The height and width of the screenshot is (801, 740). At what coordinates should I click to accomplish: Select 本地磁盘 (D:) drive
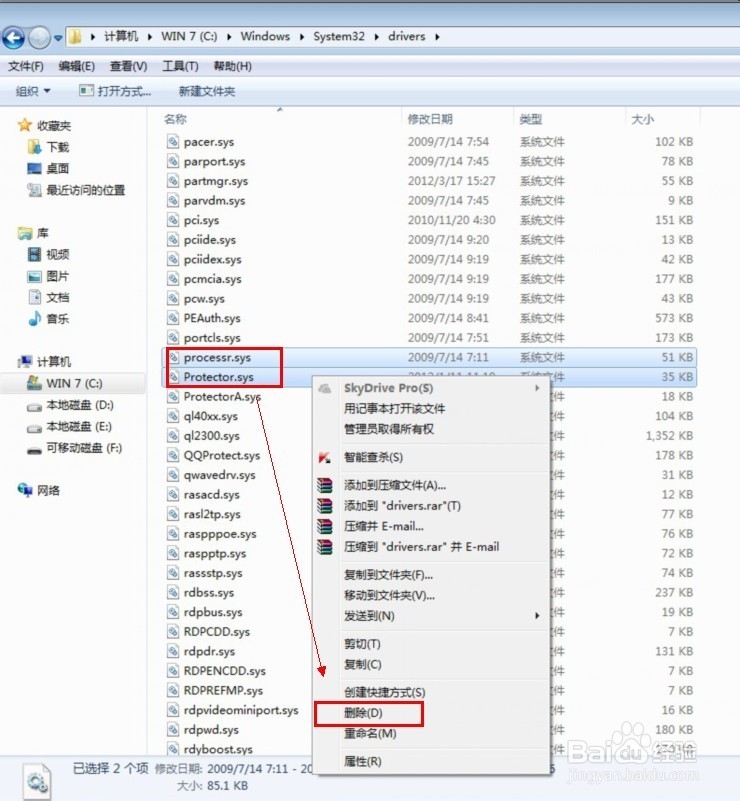coord(70,405)
